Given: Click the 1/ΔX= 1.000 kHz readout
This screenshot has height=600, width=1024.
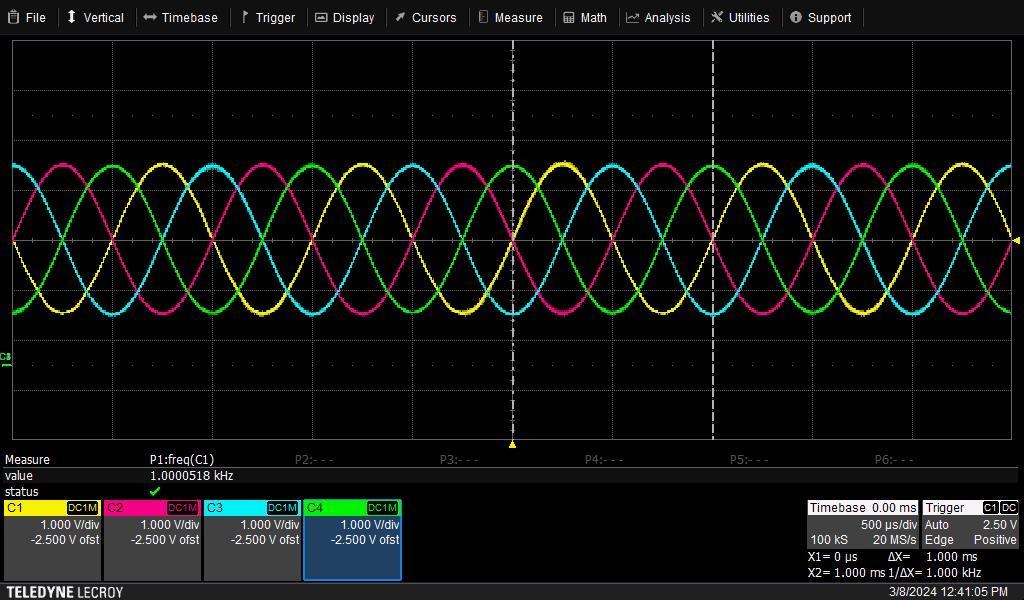Looking at the screenshot, I should coord(935,573).
